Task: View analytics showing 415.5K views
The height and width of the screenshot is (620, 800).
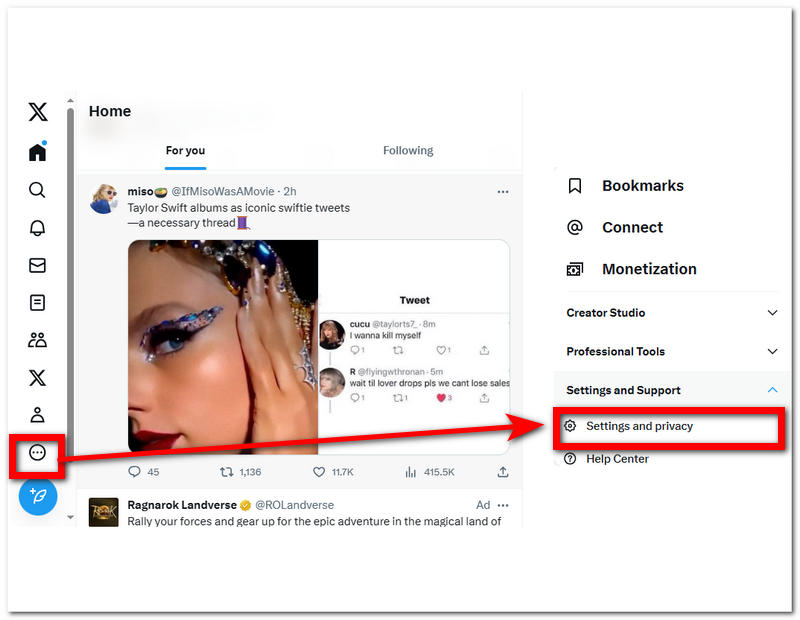Action: pos(429,472)
